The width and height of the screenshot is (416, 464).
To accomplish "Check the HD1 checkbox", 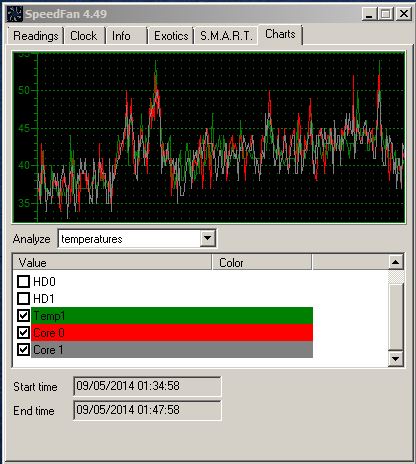I will (x=23, y=298).
